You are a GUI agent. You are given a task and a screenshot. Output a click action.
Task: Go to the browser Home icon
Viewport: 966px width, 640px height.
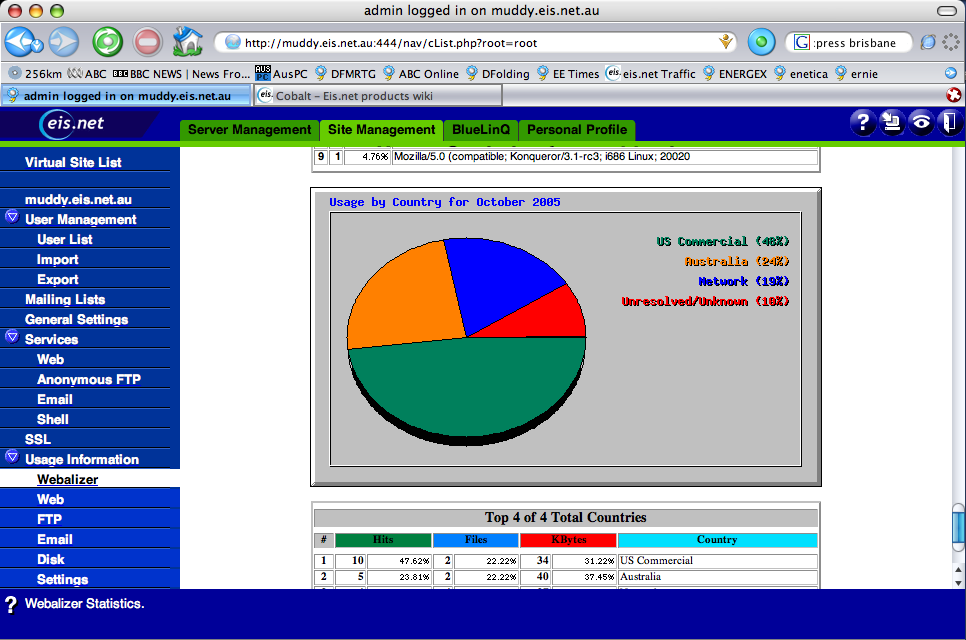coord(187,43)
